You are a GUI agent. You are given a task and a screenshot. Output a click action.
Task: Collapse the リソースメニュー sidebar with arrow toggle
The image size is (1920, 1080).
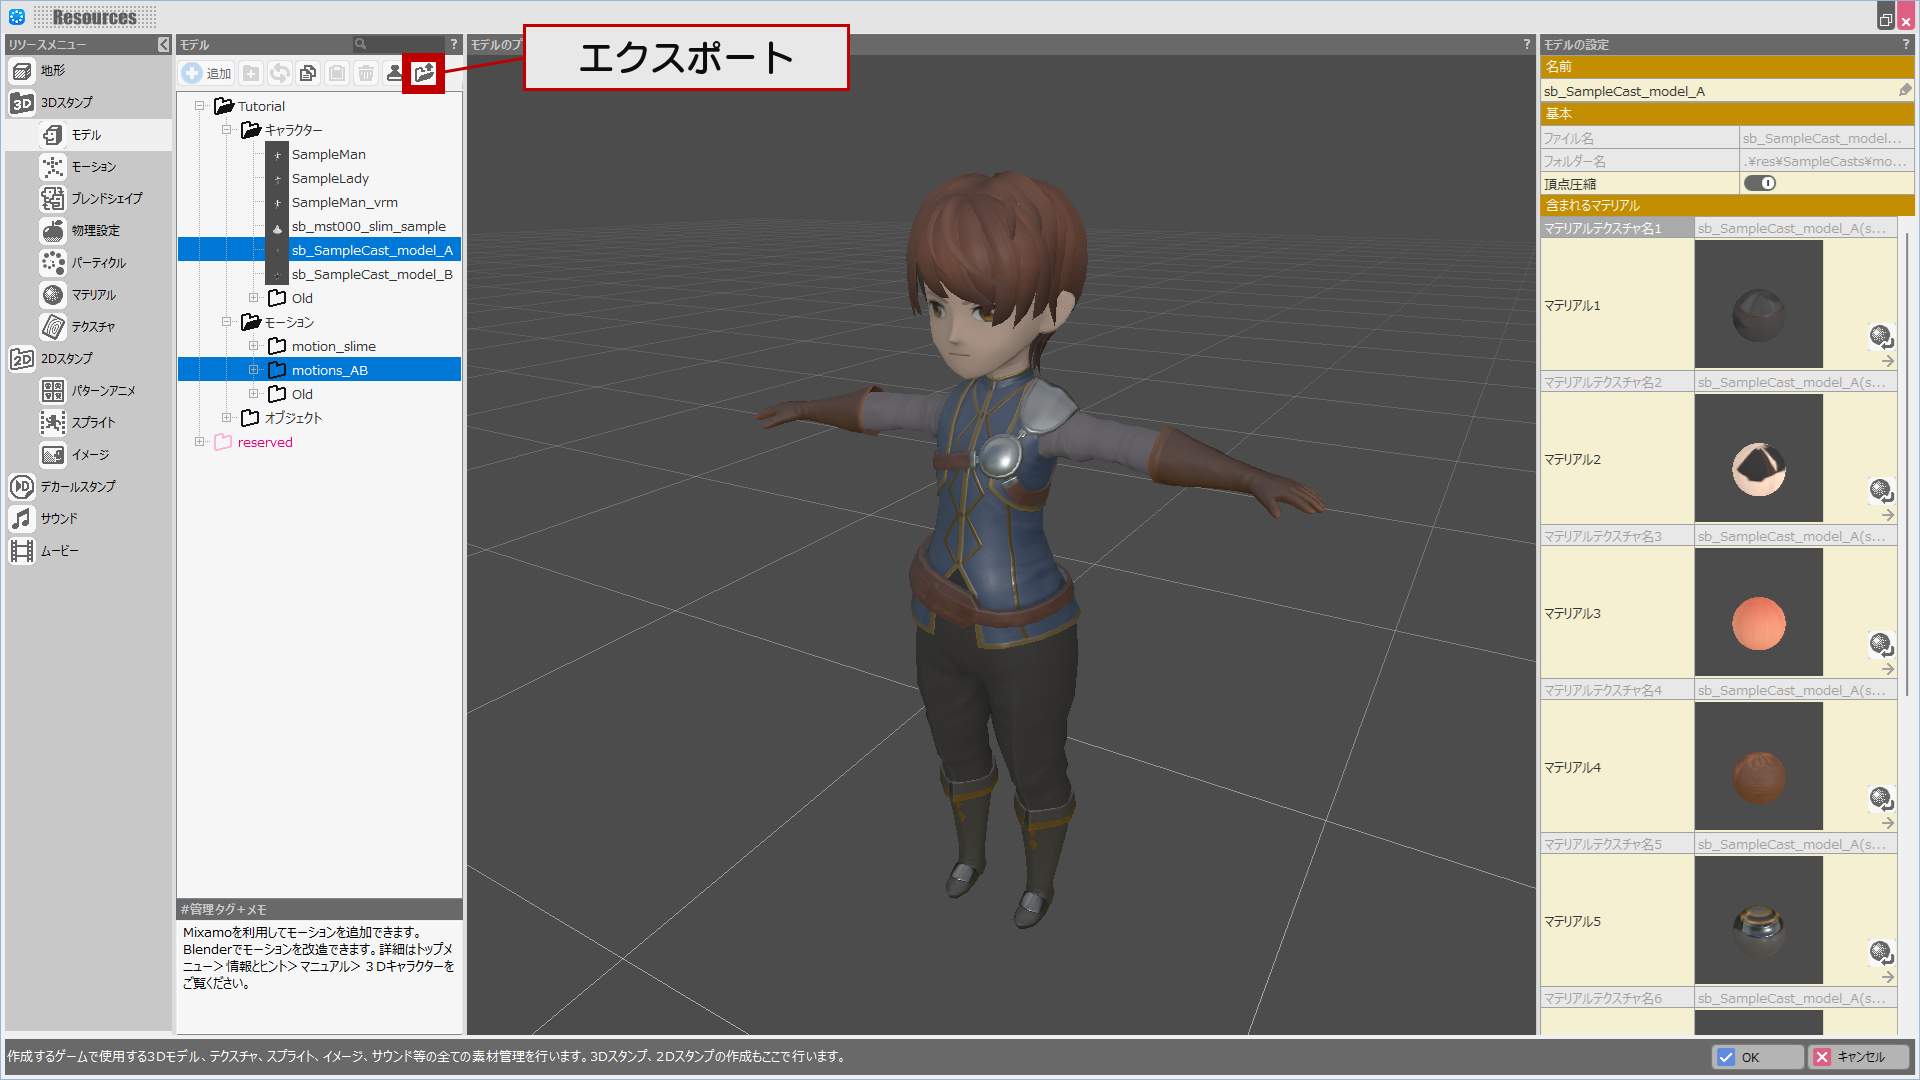point(164,45)
